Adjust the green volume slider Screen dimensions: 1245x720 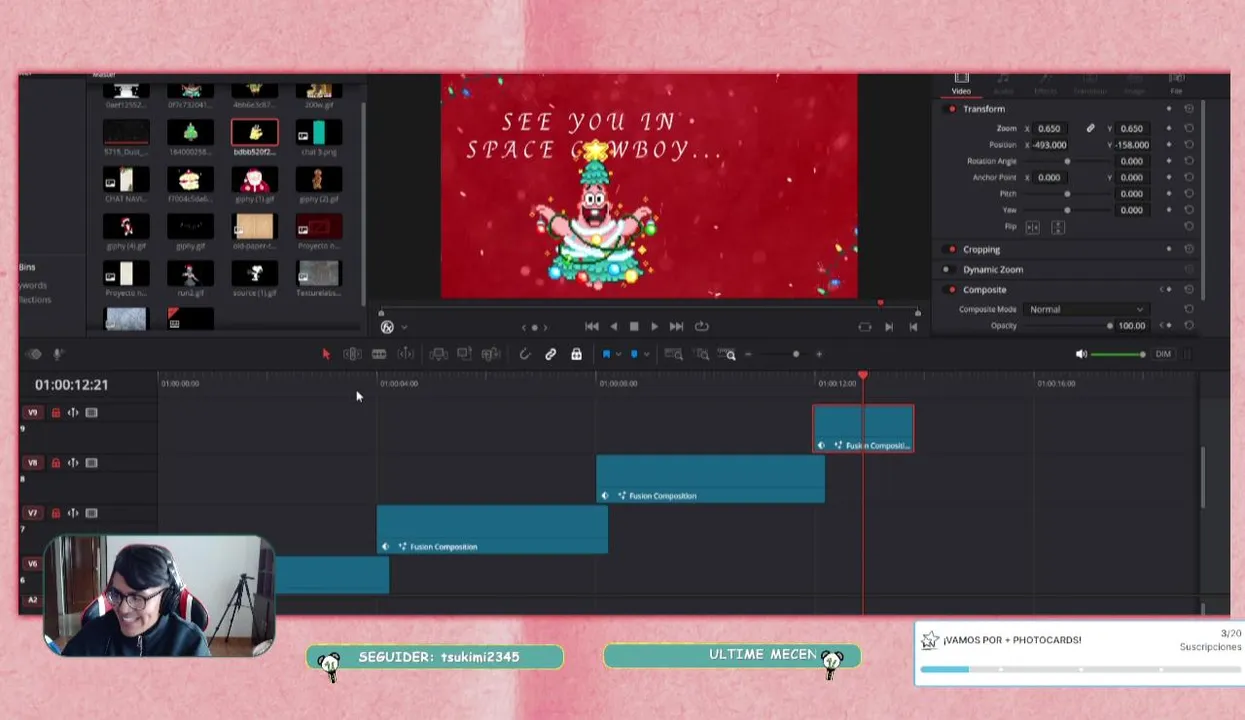(1118, 354)
